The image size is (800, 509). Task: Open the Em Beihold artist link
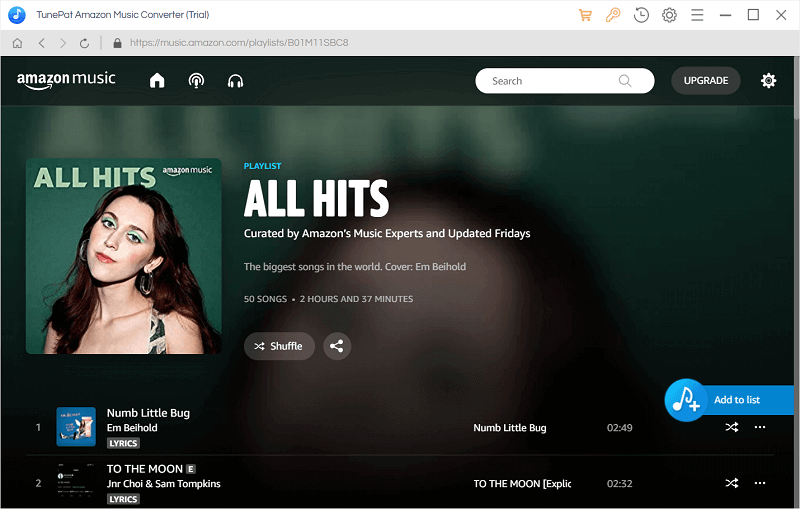(x=132, y=428)
